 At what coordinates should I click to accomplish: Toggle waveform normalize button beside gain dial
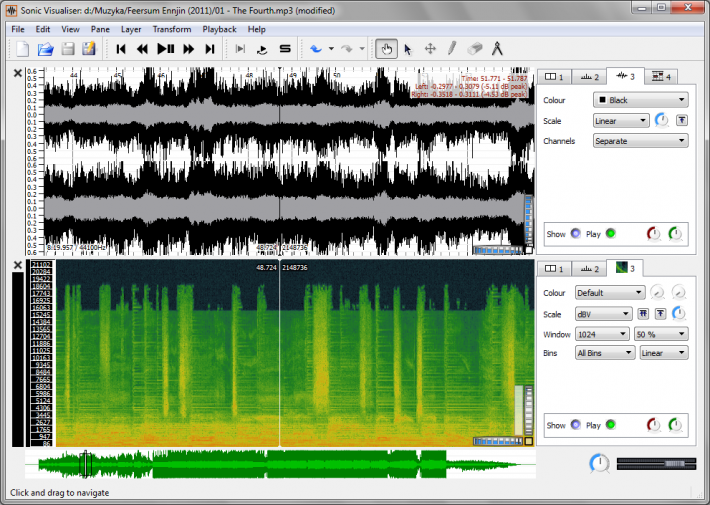click(x=682, y=120)
